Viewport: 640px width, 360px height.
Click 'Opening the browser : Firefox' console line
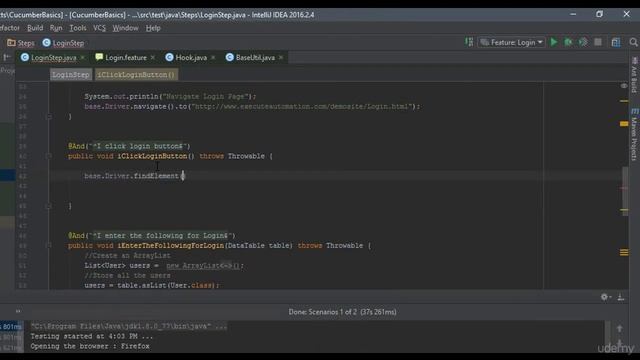tap(90, 346)
